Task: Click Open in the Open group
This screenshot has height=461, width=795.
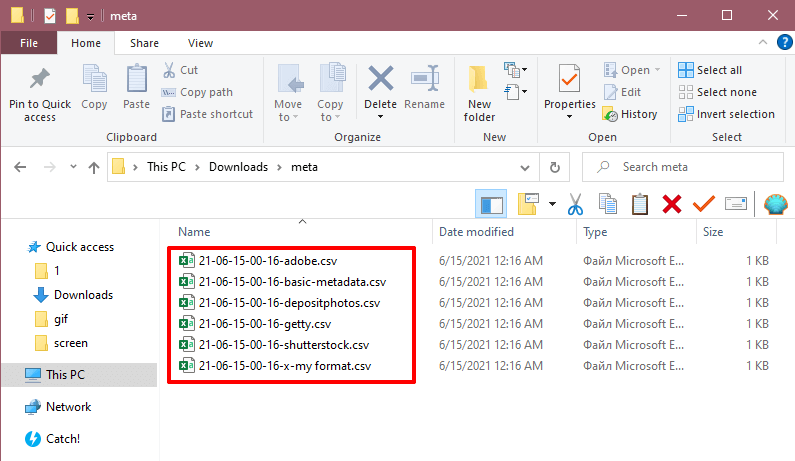Action: [x=632, y=70]
